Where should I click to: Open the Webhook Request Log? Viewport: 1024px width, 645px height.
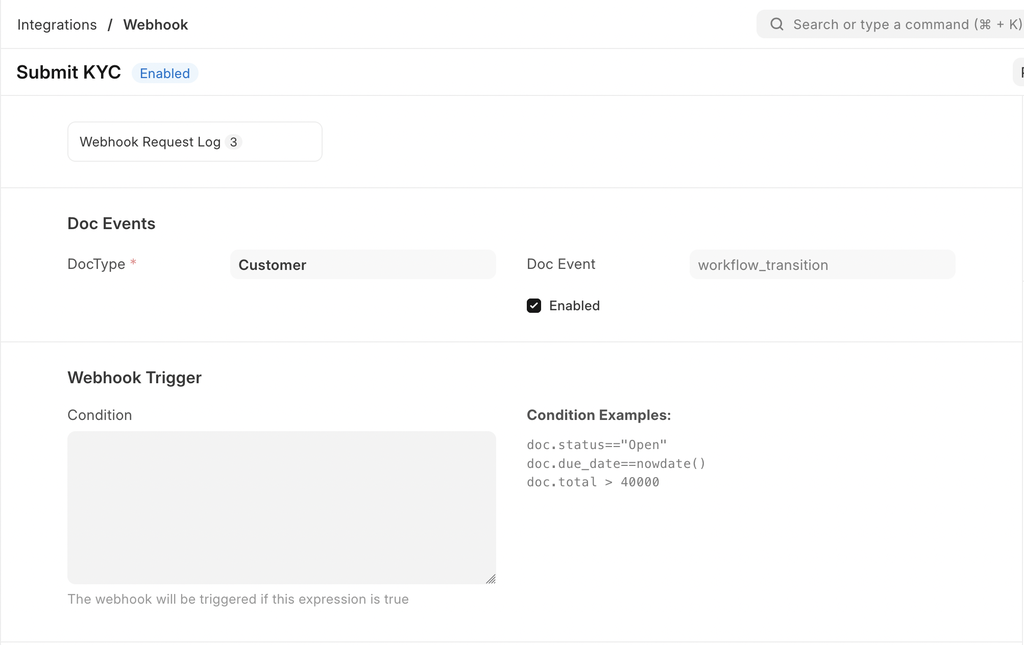[x=150, y=141]
